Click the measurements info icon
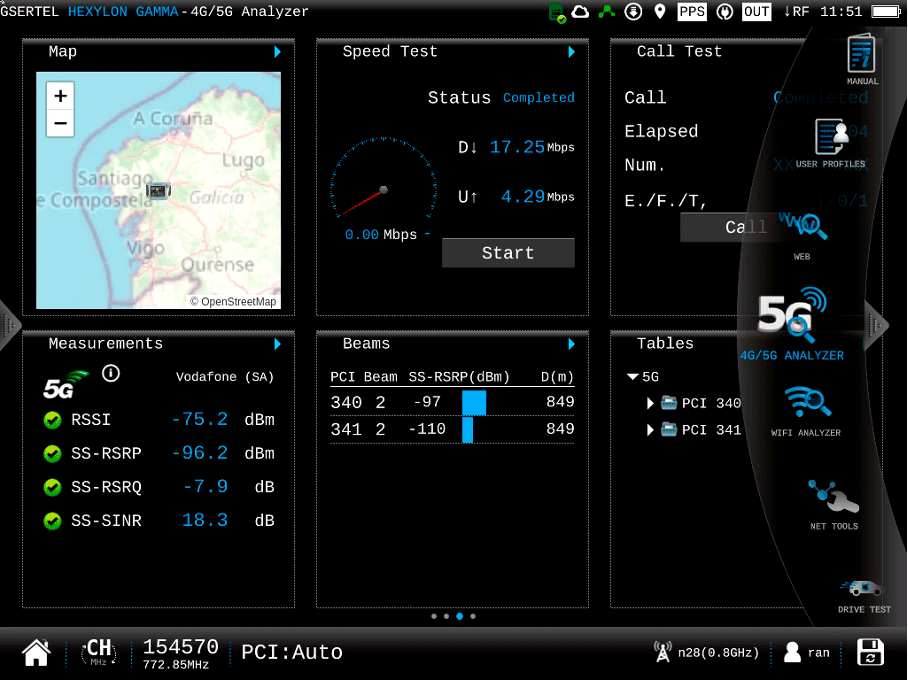 [x=111, y=373]
